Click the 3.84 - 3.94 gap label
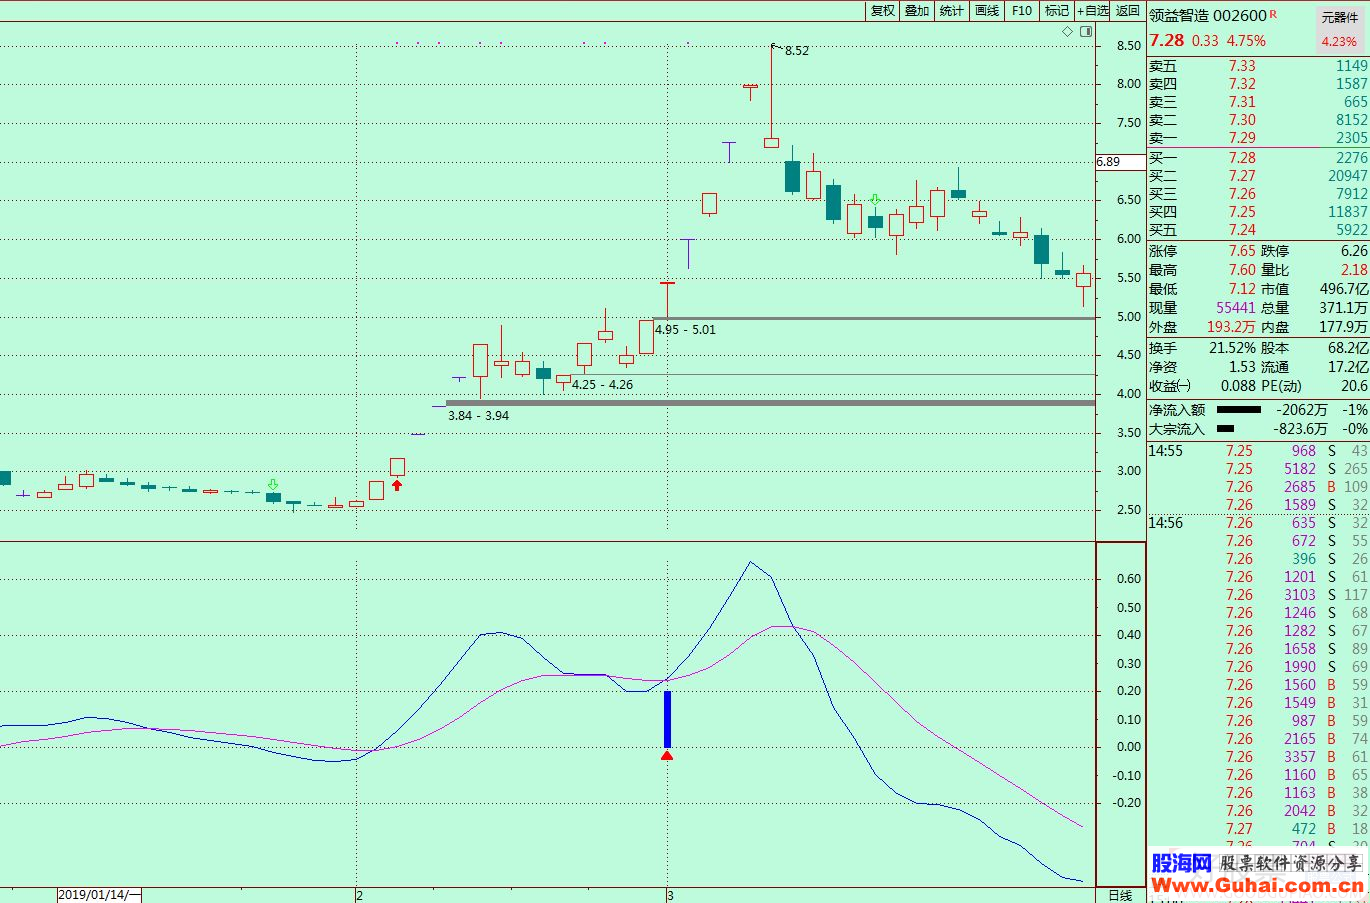Image resolution: width=1370 pixels, height=903 pixels. pyautogui.click(x=478, y=416)
